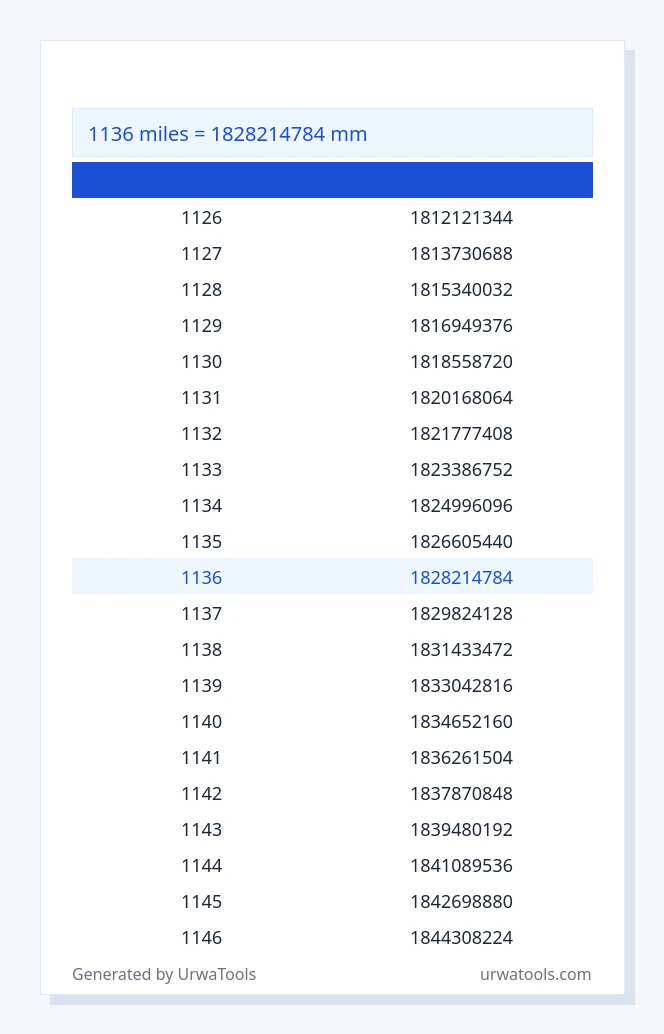Click the 1136 miles = 1828214784 mm heading
The image size is (664, 1034).
227,134
